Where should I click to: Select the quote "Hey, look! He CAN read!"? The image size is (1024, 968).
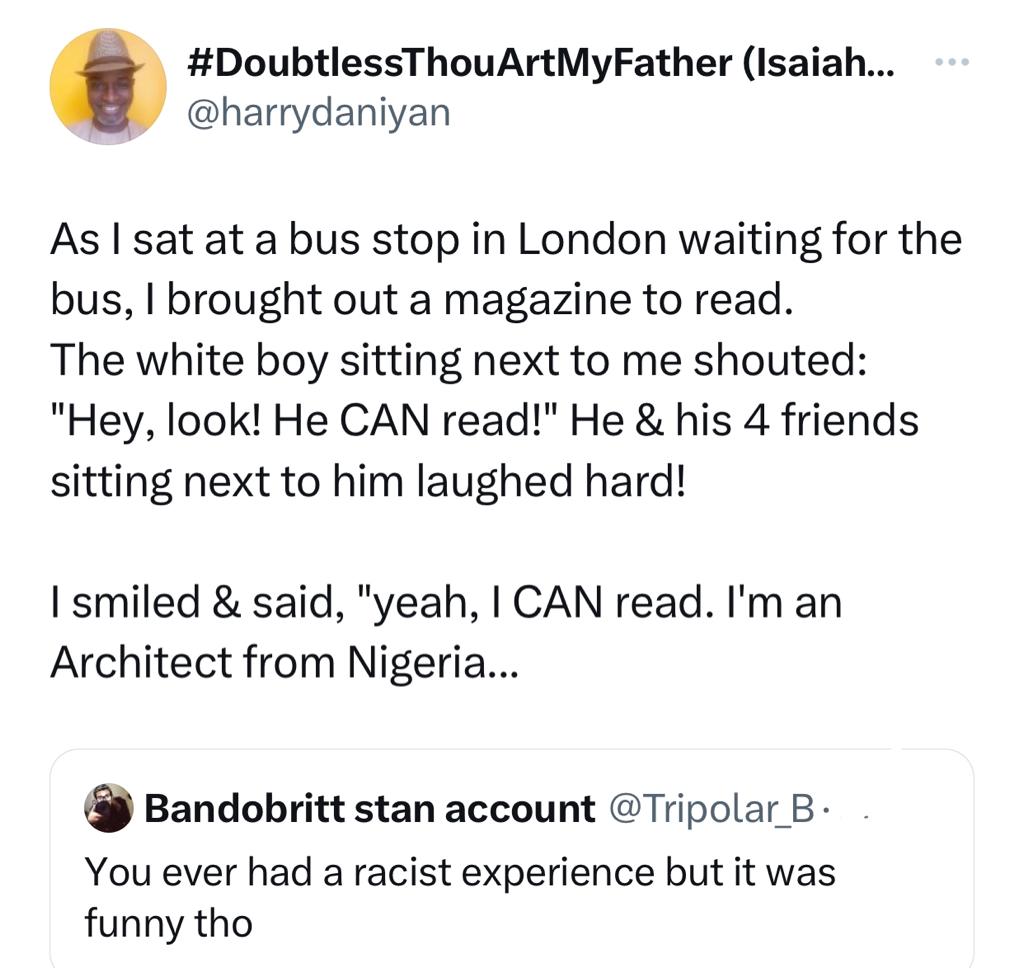(x=310, y=420)
